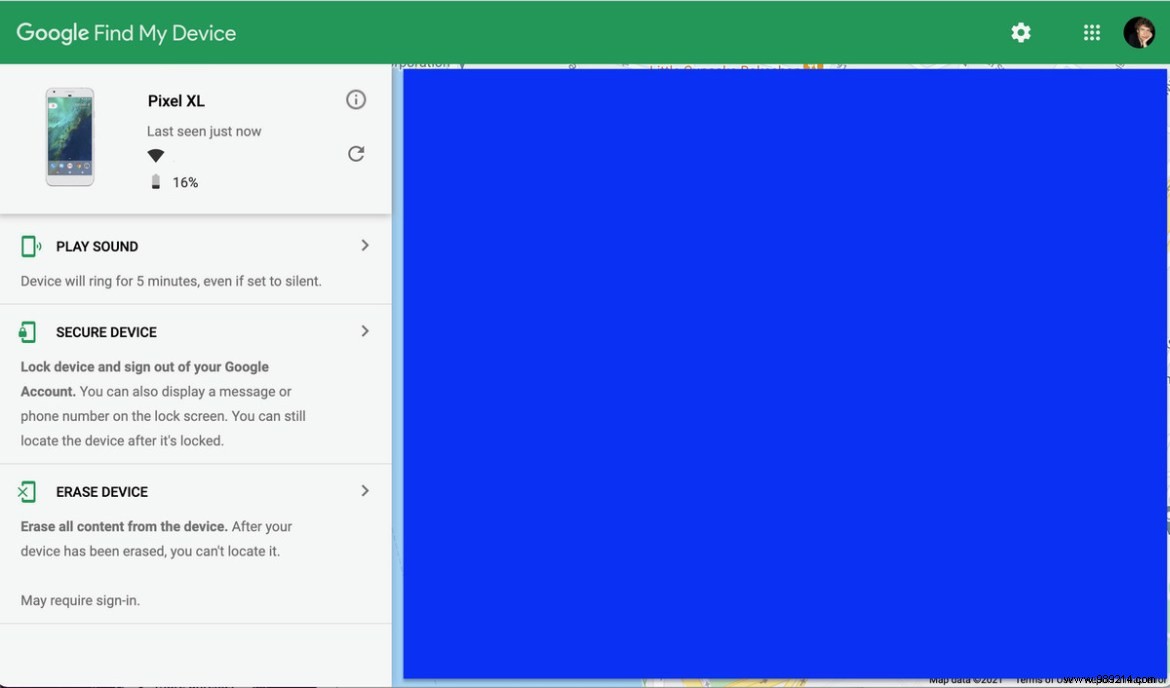1170x688 pixels.
Task: Expand the Erase Device option
Action: click(365, 490)
